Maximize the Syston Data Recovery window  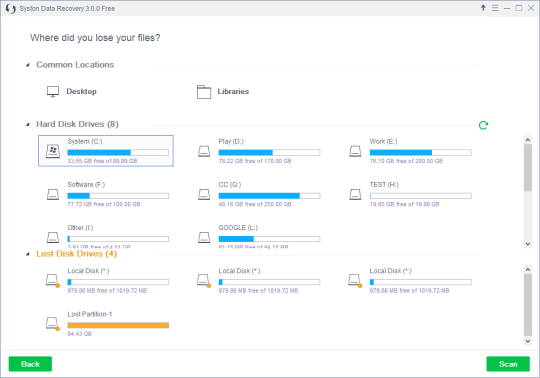click(x=519, y=8)
